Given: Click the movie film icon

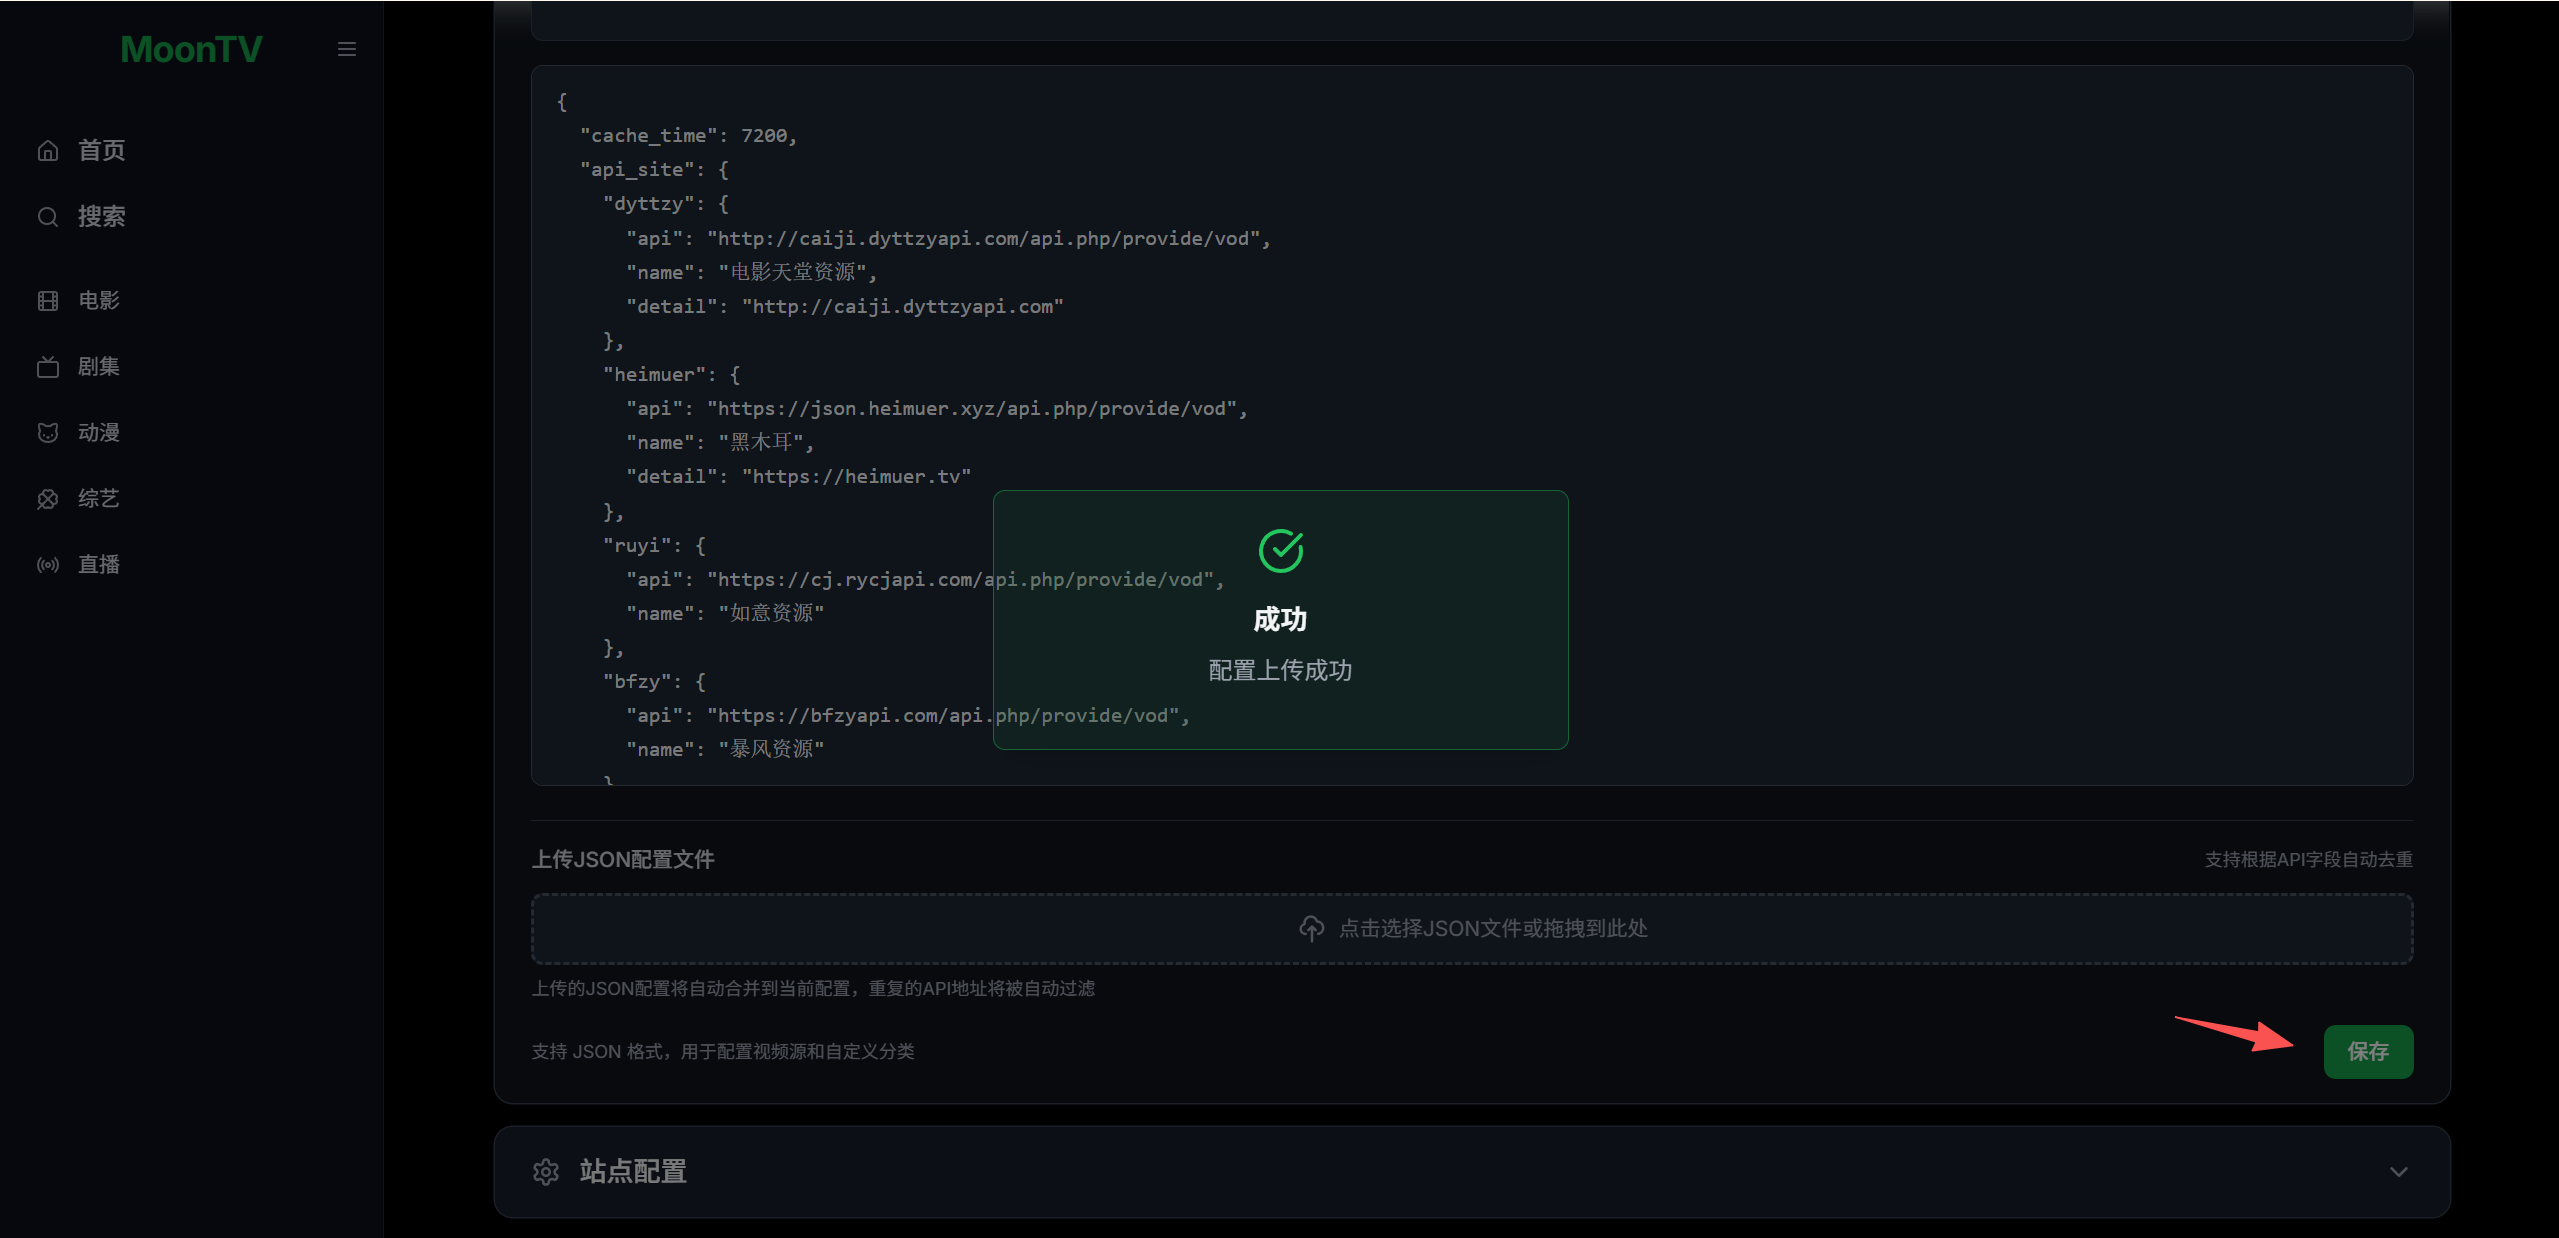Looking at the screenshot, I should point(48,301).
